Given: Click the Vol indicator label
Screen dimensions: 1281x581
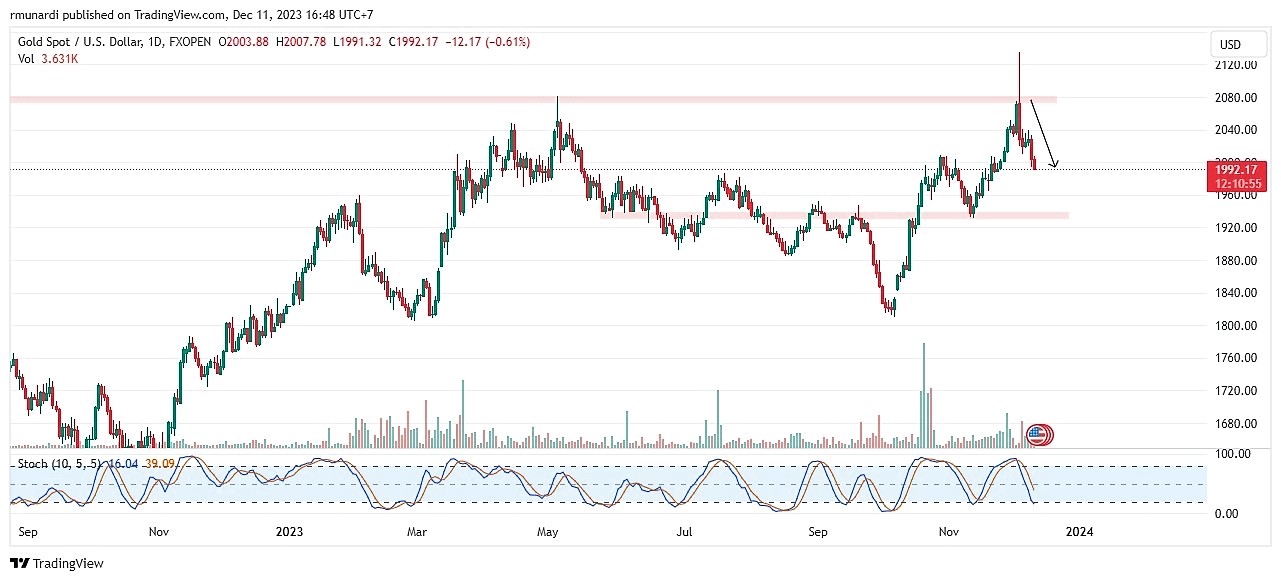Looking at the screenshot, I should (26, 59).
